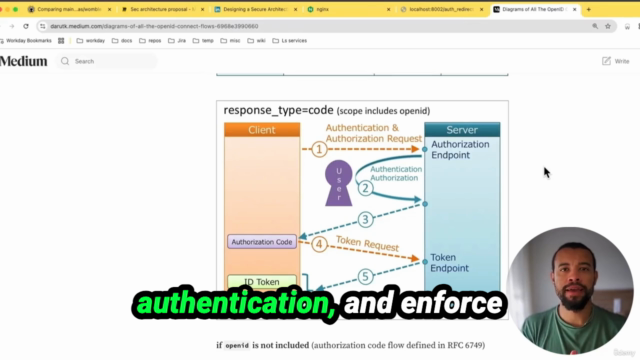Close the localhost:8002 tab

(482, 9)
